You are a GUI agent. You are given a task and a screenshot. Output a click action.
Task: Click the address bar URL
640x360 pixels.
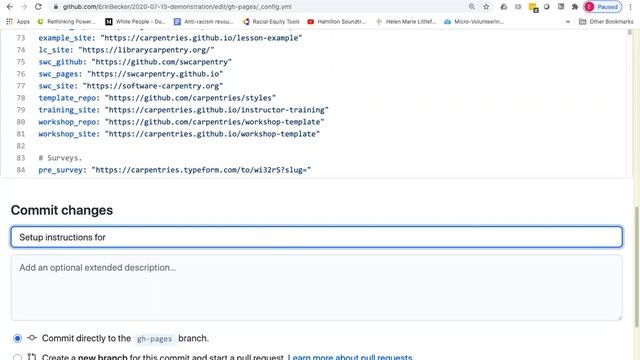click(177, 7)
